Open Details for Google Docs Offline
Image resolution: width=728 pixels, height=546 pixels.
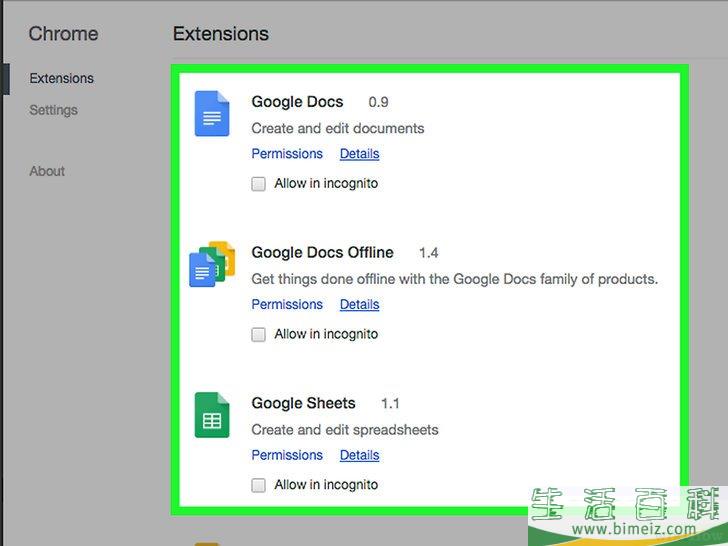click(359, 305)
